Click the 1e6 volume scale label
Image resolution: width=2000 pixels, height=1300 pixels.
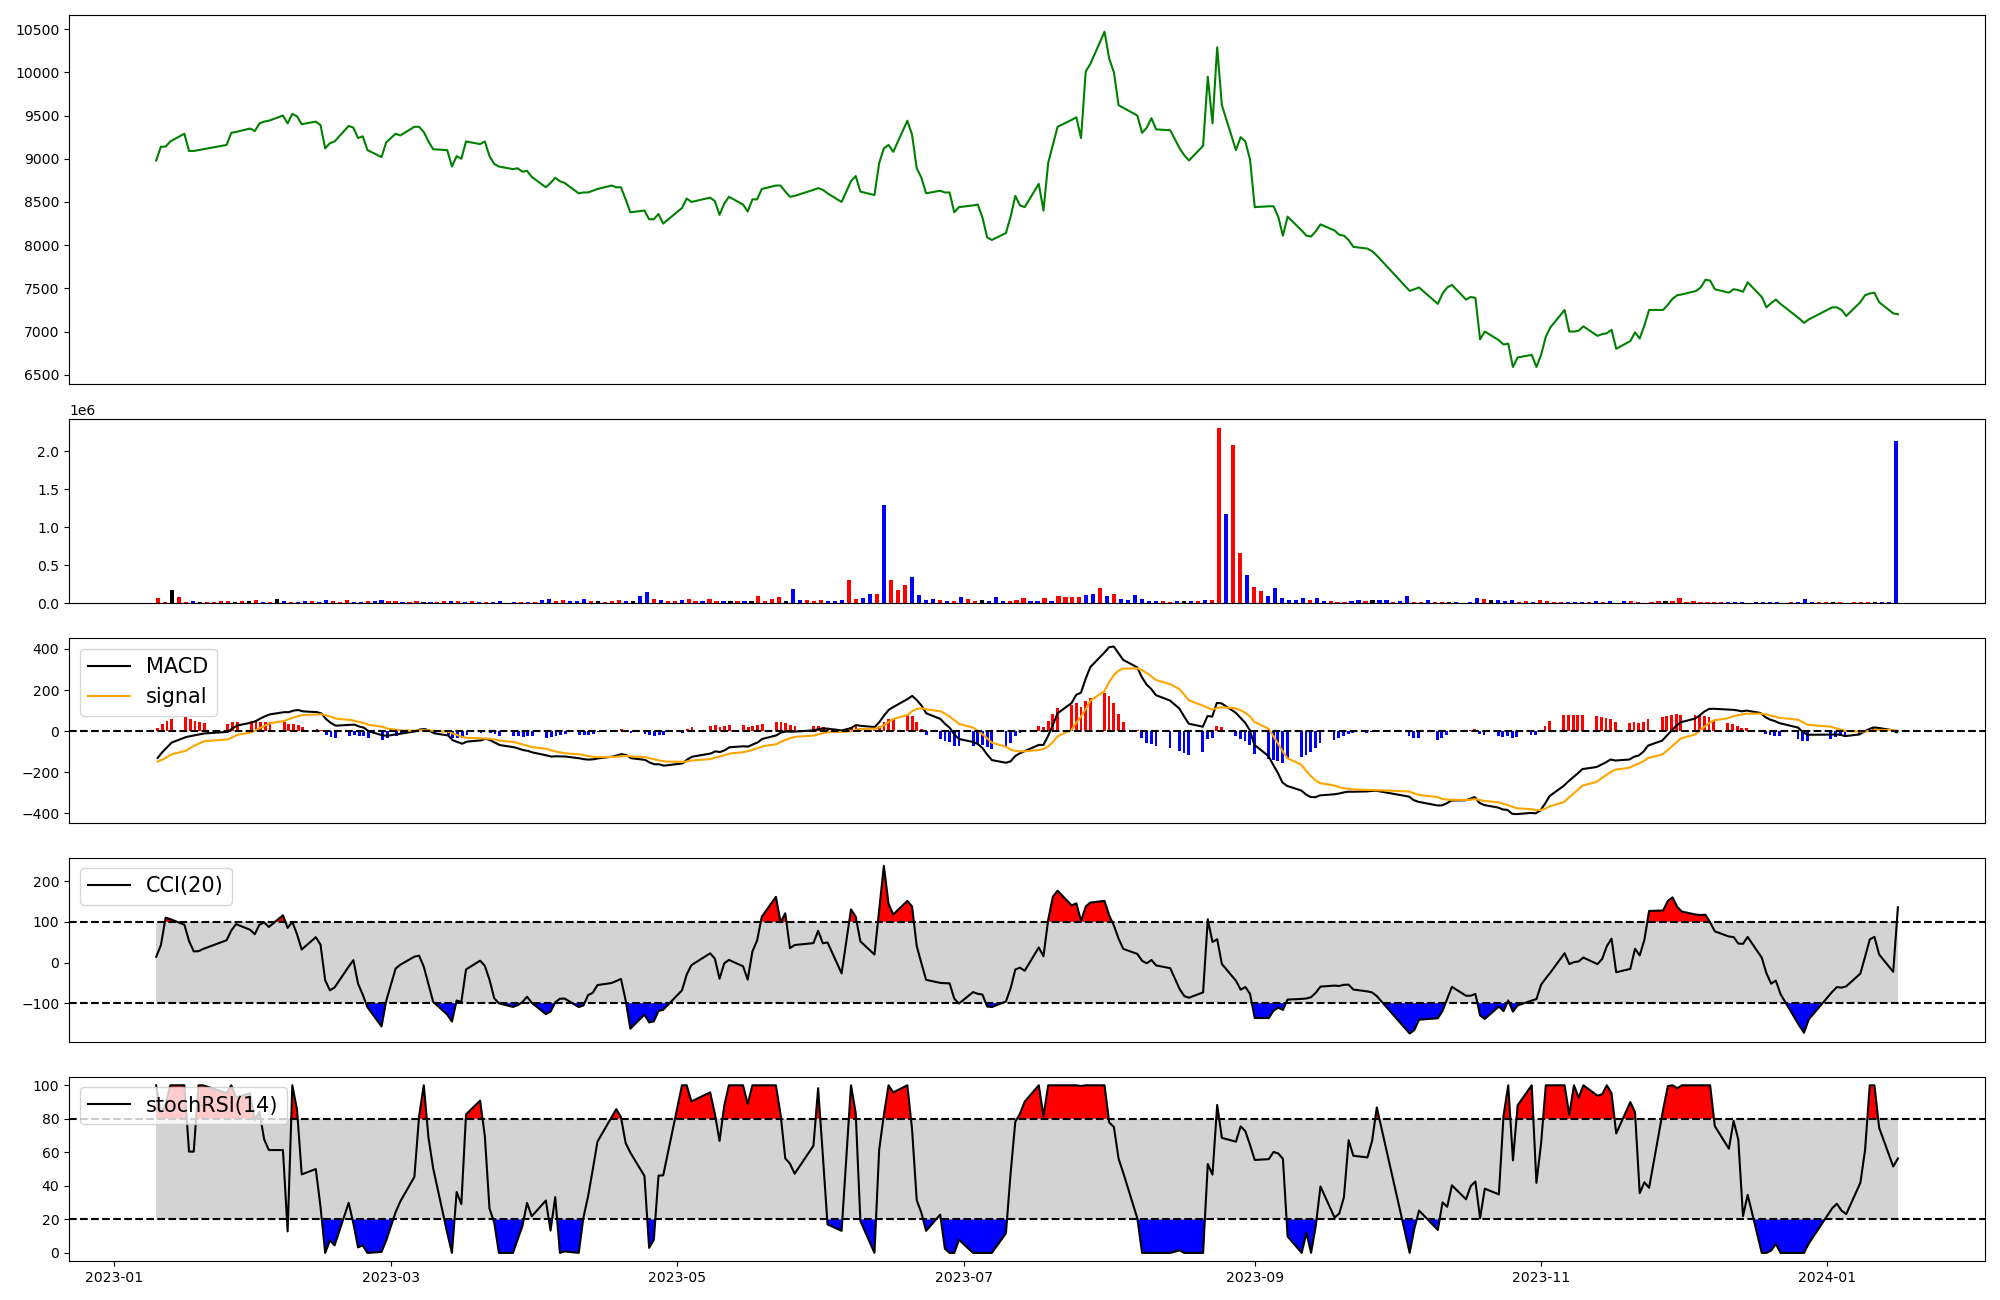point(82,411)
